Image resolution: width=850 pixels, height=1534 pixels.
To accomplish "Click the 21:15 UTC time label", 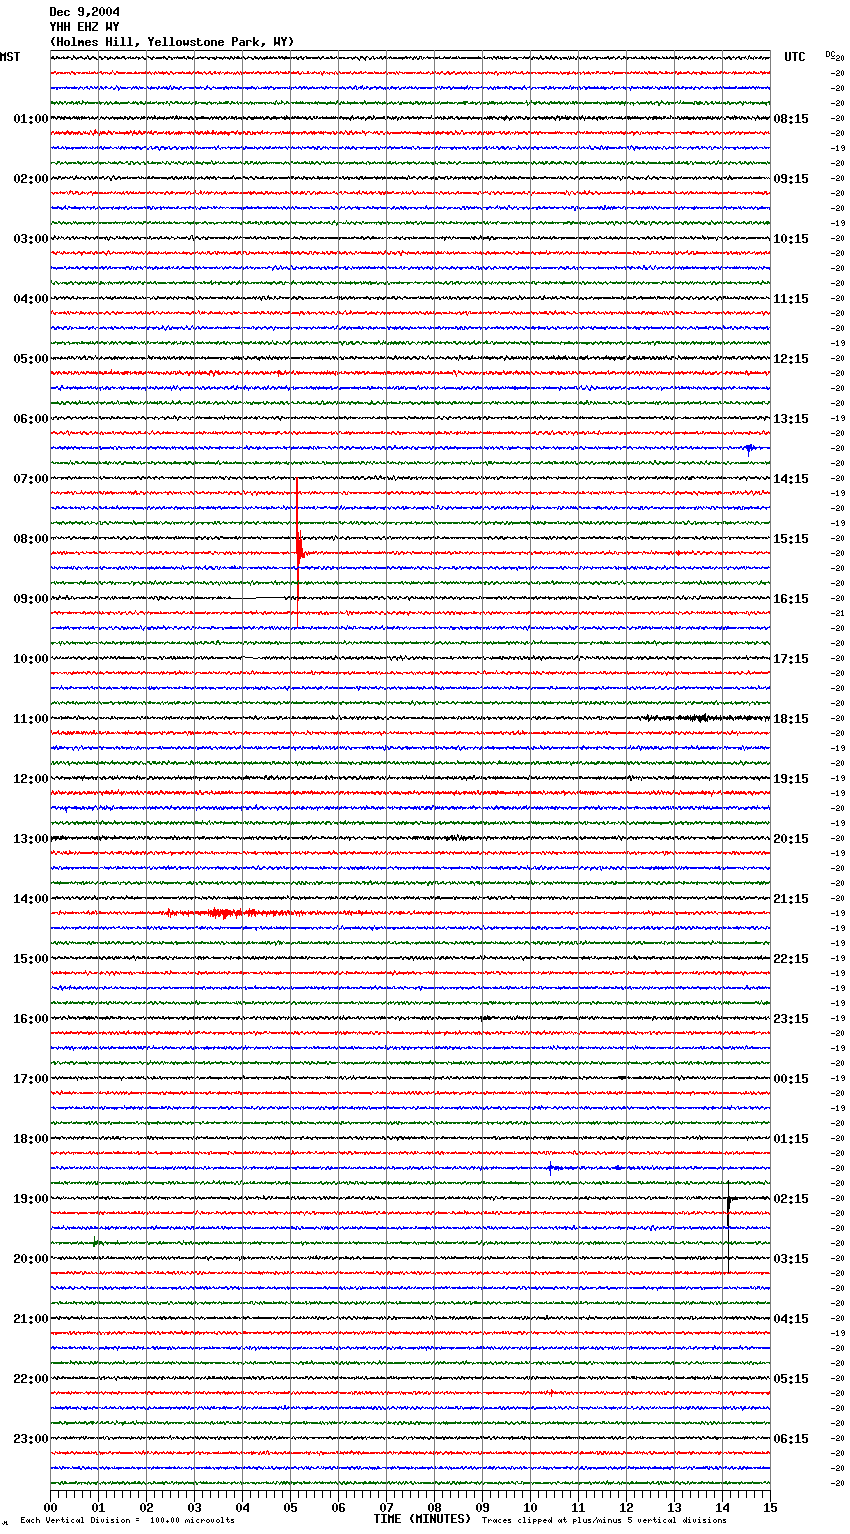I will 791,899.
